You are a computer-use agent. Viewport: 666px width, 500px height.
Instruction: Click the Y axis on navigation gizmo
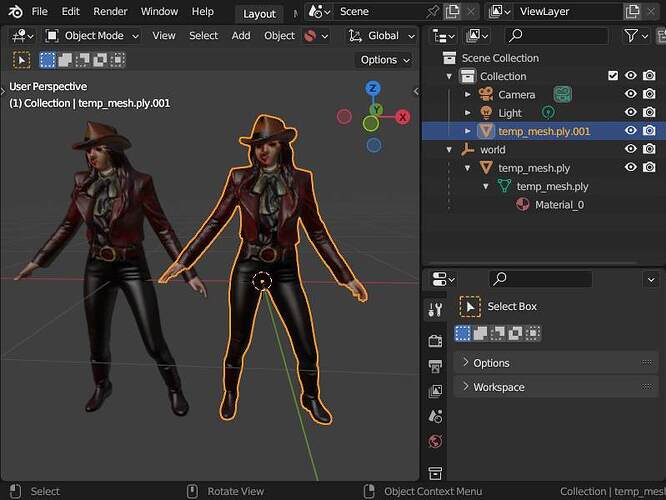(376, 110)
